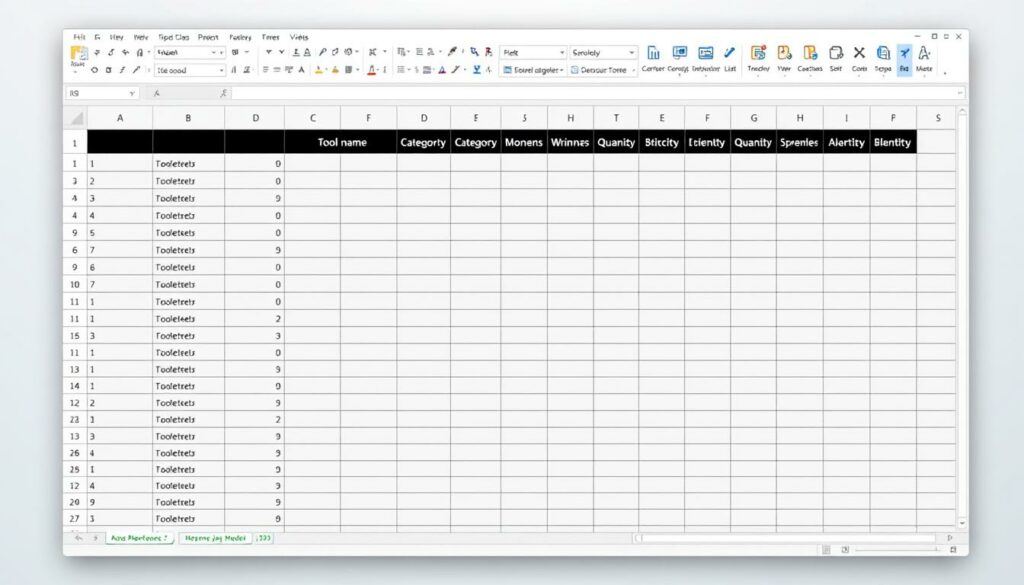The height and width of the screenshot is (585, 1024).
Task: Select the Blentity header cell
Action: tap(893, 142)
